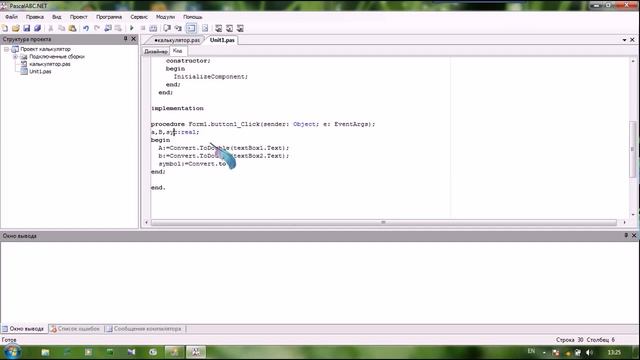Open the Сообщения компилятора bottom tab

144,329
